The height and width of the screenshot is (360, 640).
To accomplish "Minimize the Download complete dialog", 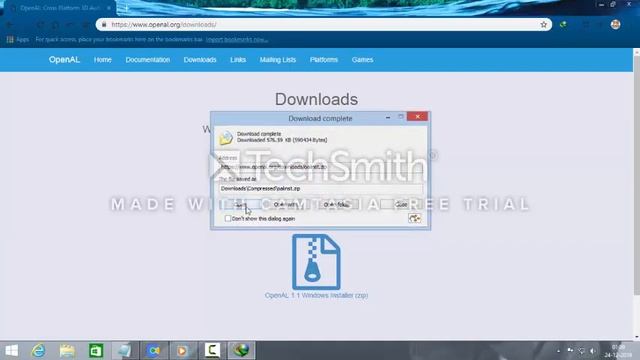I will coord(388,117).
